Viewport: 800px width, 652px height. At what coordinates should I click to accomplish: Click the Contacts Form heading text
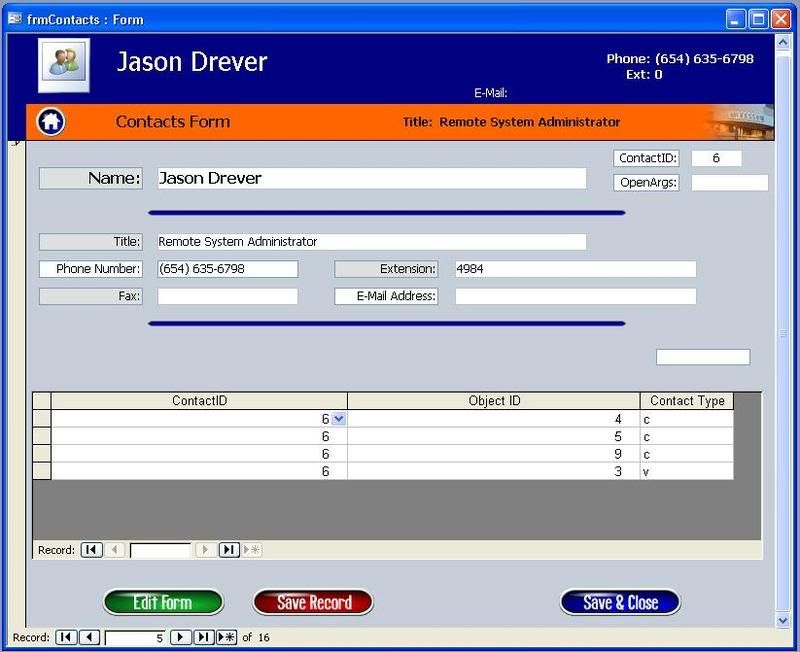(173, 122)
